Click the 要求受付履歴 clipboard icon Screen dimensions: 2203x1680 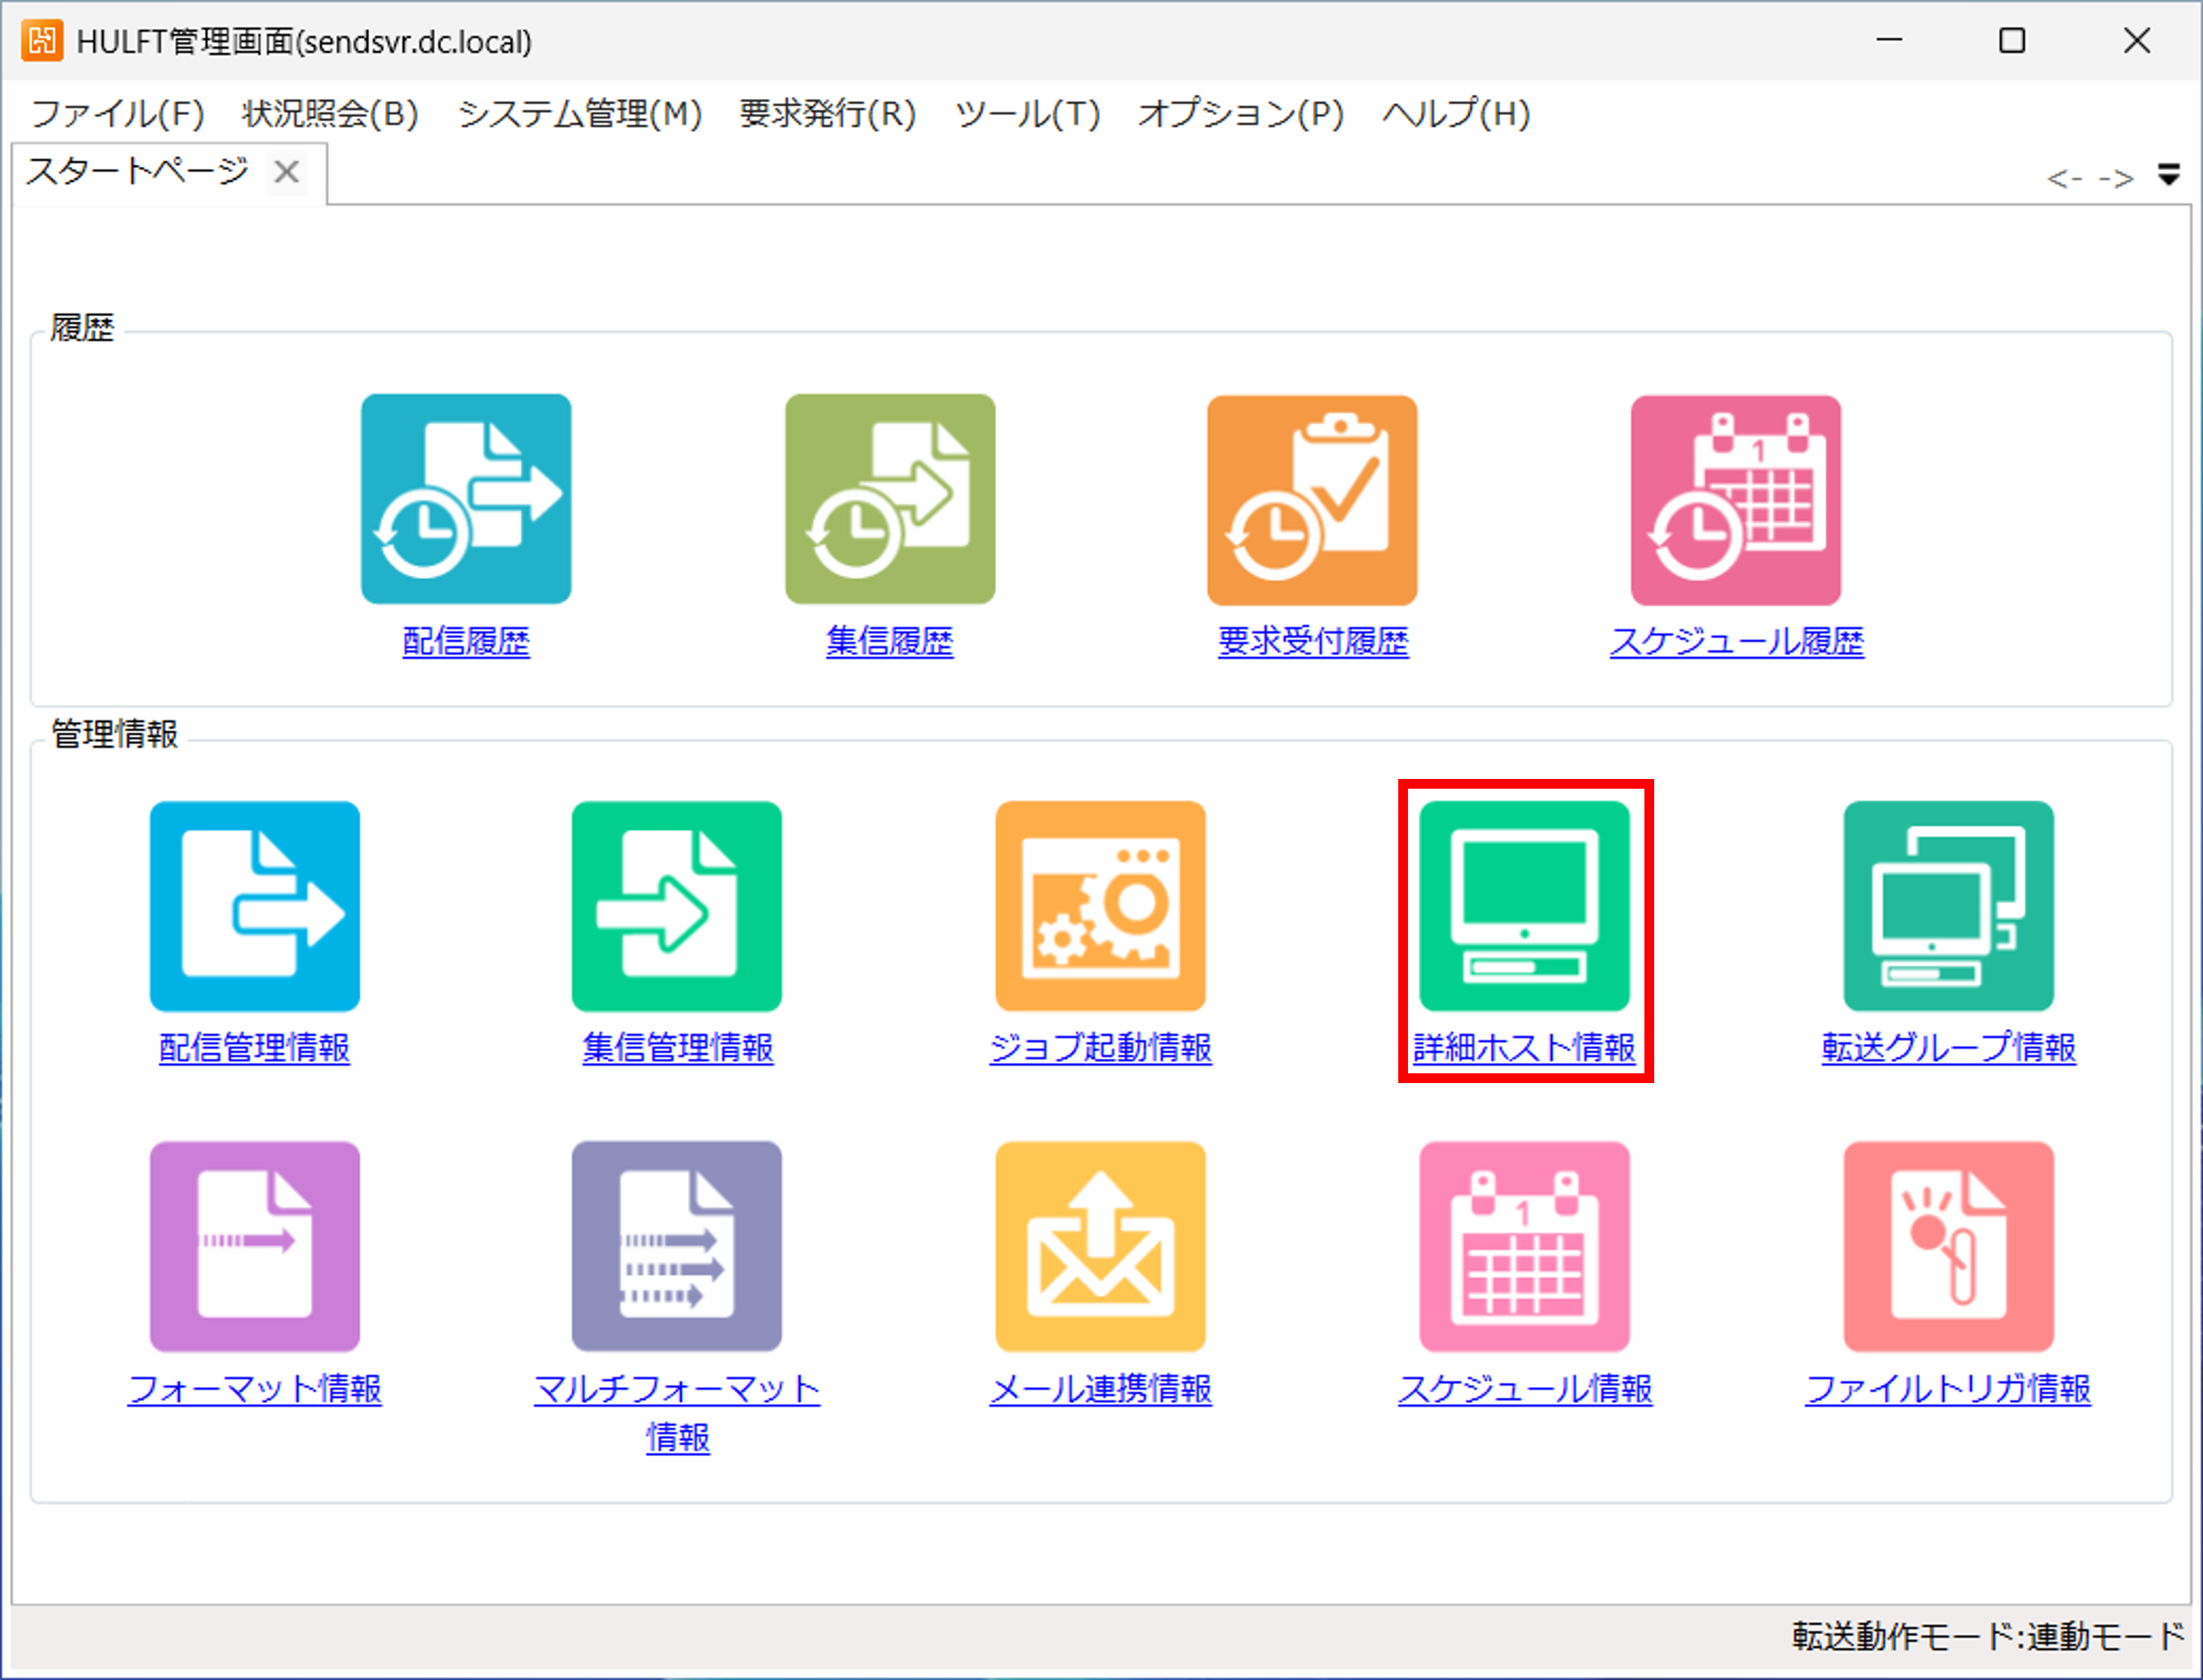point(1312,500)
